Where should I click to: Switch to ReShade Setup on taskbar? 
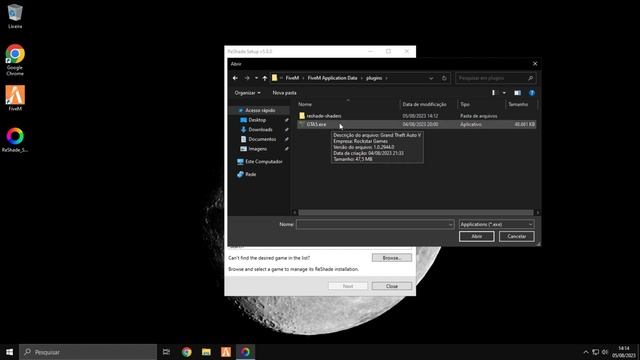coord(245,352)
